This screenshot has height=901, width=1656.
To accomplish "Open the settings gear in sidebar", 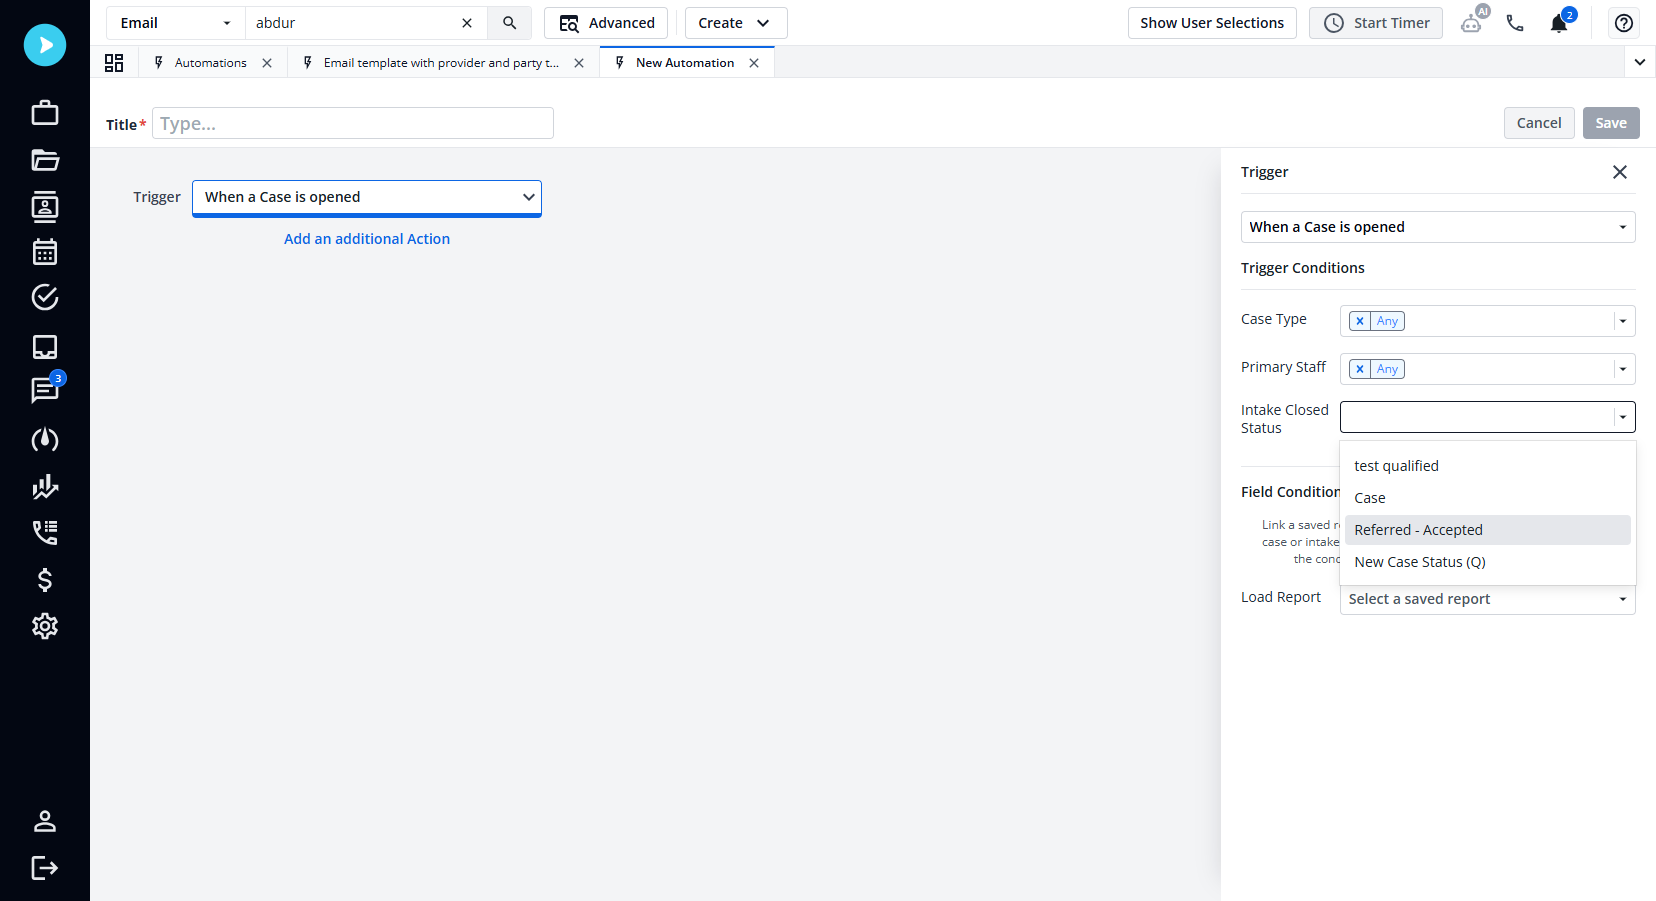I will 45,626.
